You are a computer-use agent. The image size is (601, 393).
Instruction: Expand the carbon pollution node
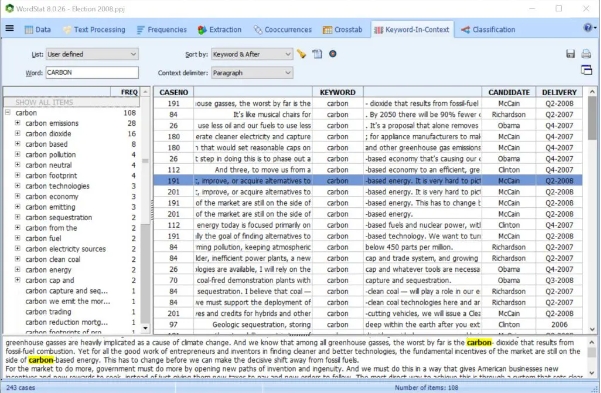click(x=17, y=154)
